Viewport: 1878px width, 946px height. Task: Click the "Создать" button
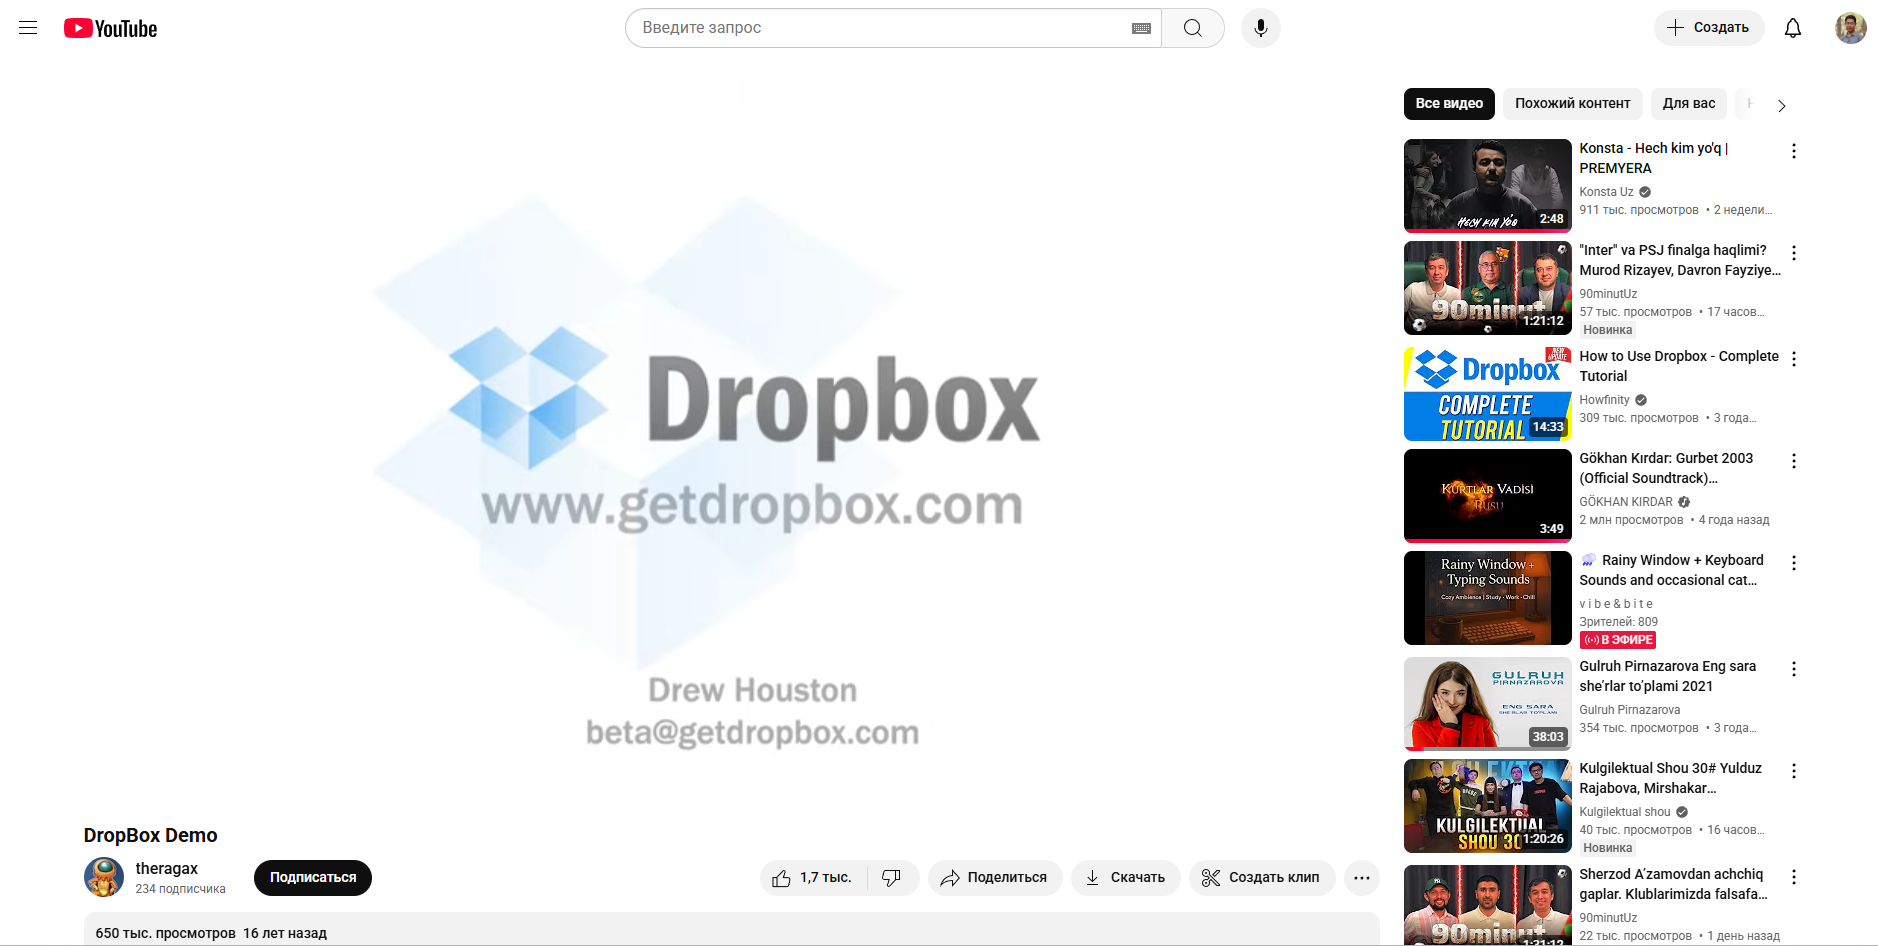[x=1709, y=28]
